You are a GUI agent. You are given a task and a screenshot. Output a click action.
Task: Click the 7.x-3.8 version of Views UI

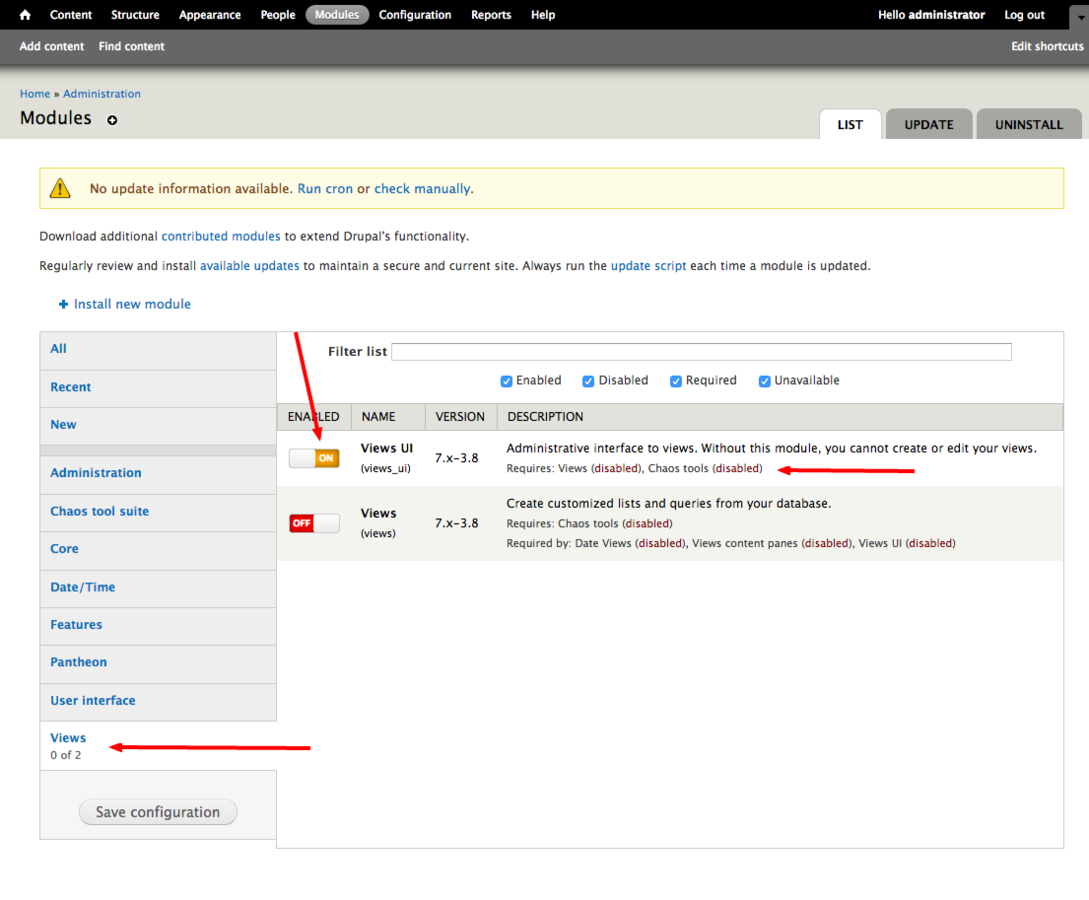pos(456,458)
